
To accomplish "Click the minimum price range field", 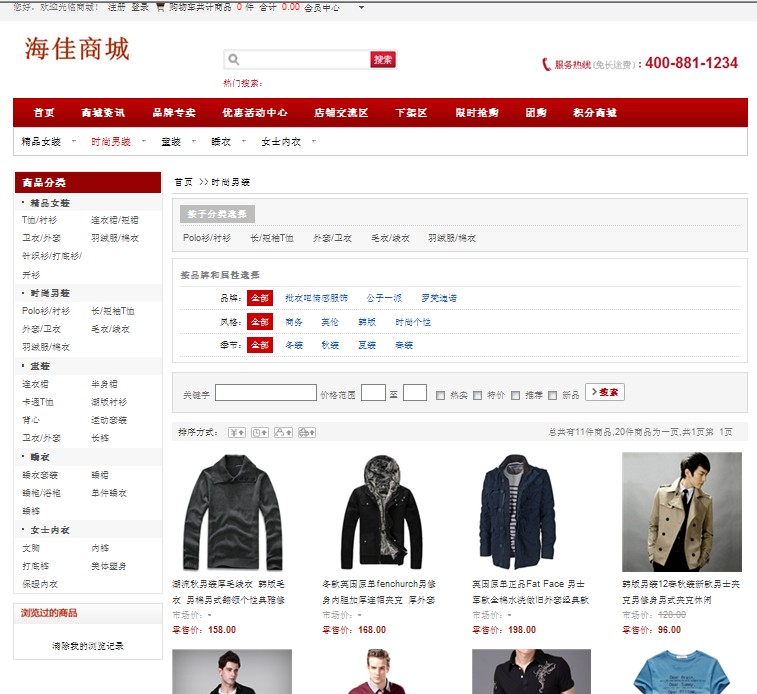I will click(373, 392).
